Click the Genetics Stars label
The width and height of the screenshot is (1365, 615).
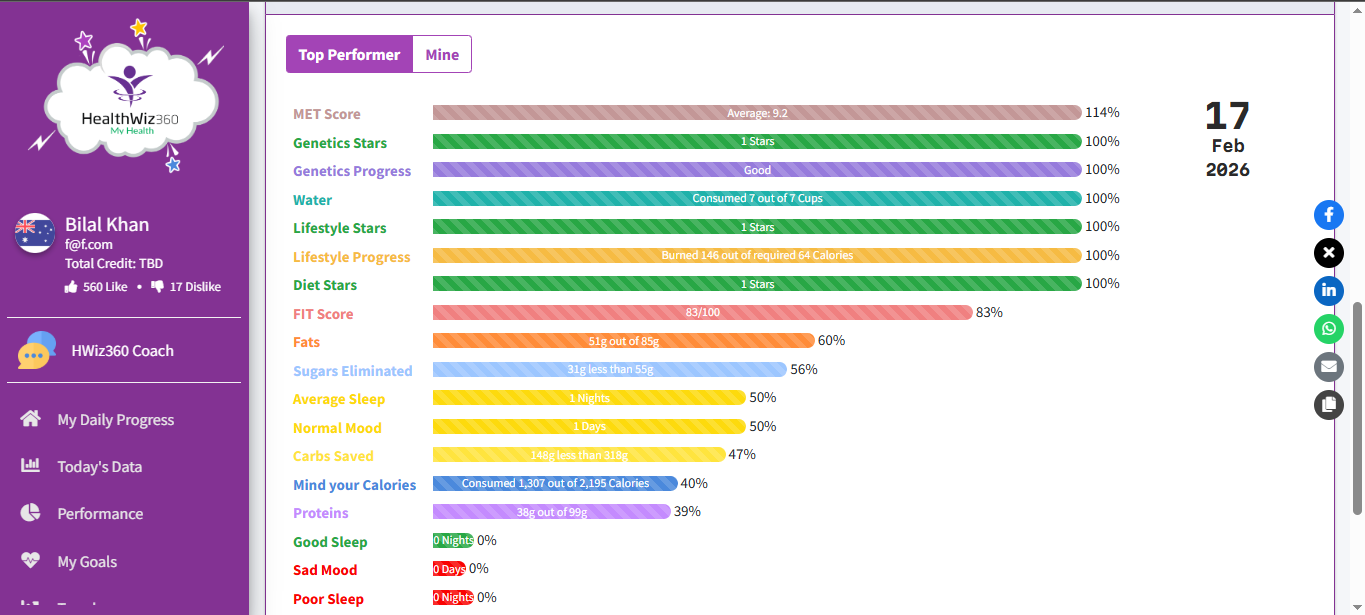[x=340, y=143]
